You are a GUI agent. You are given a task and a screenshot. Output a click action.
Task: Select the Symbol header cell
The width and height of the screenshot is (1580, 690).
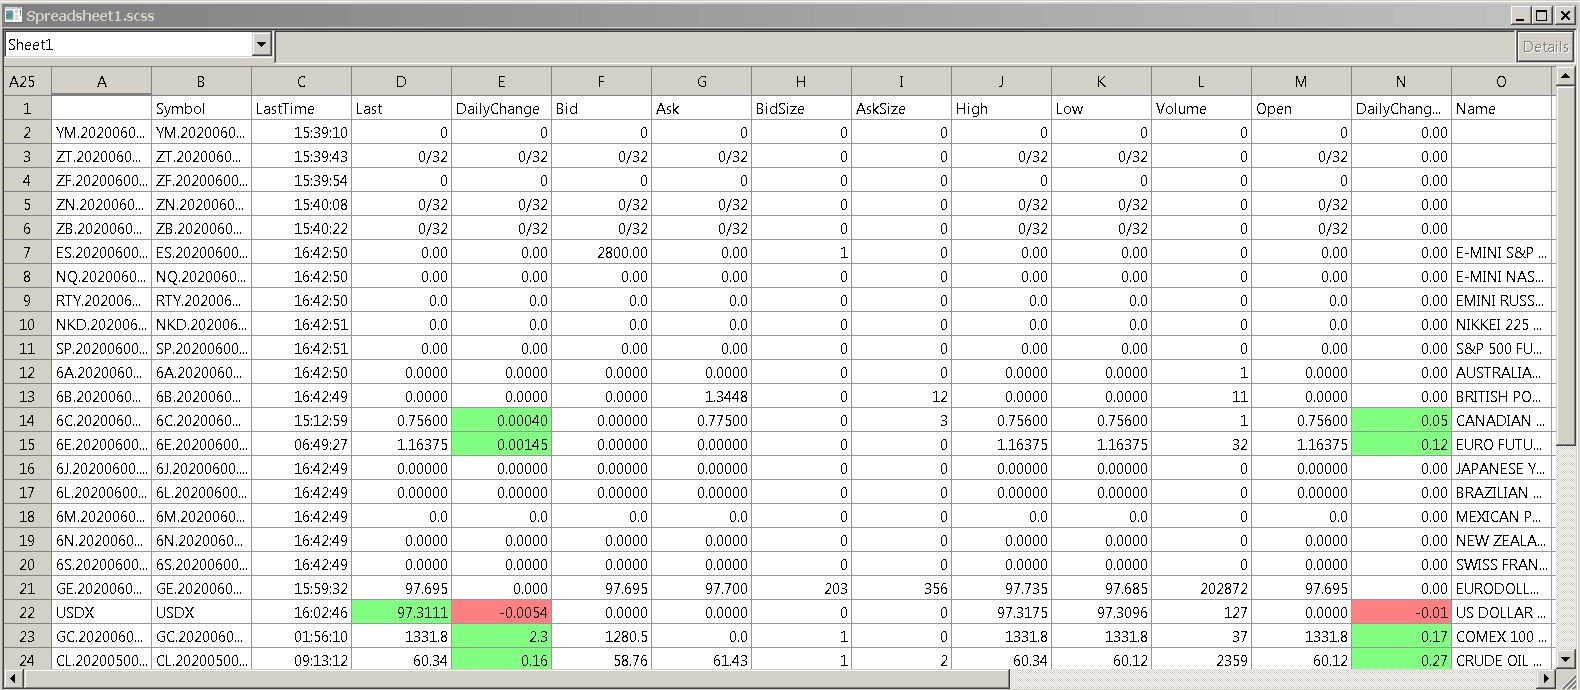pyautogui.click(x=201, y=108)
